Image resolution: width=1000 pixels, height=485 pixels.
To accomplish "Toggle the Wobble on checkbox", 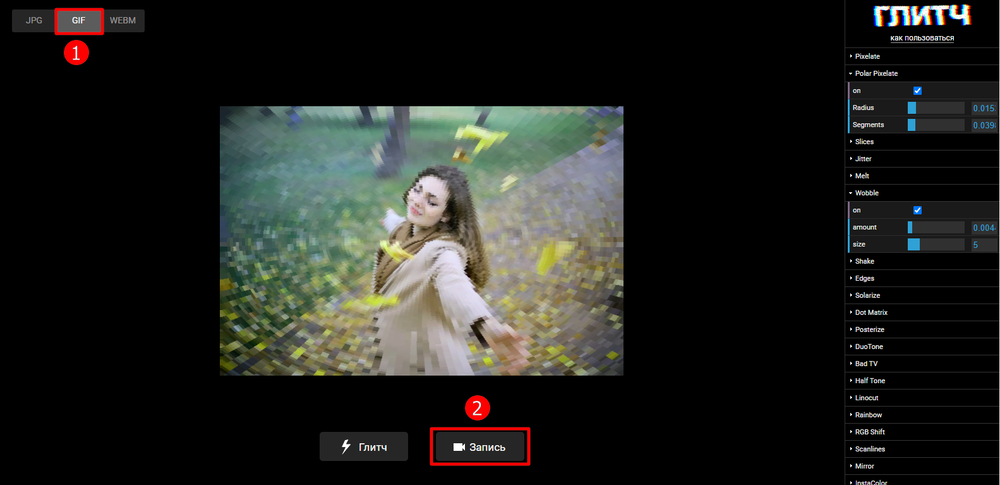I will (x=917, y=210).
